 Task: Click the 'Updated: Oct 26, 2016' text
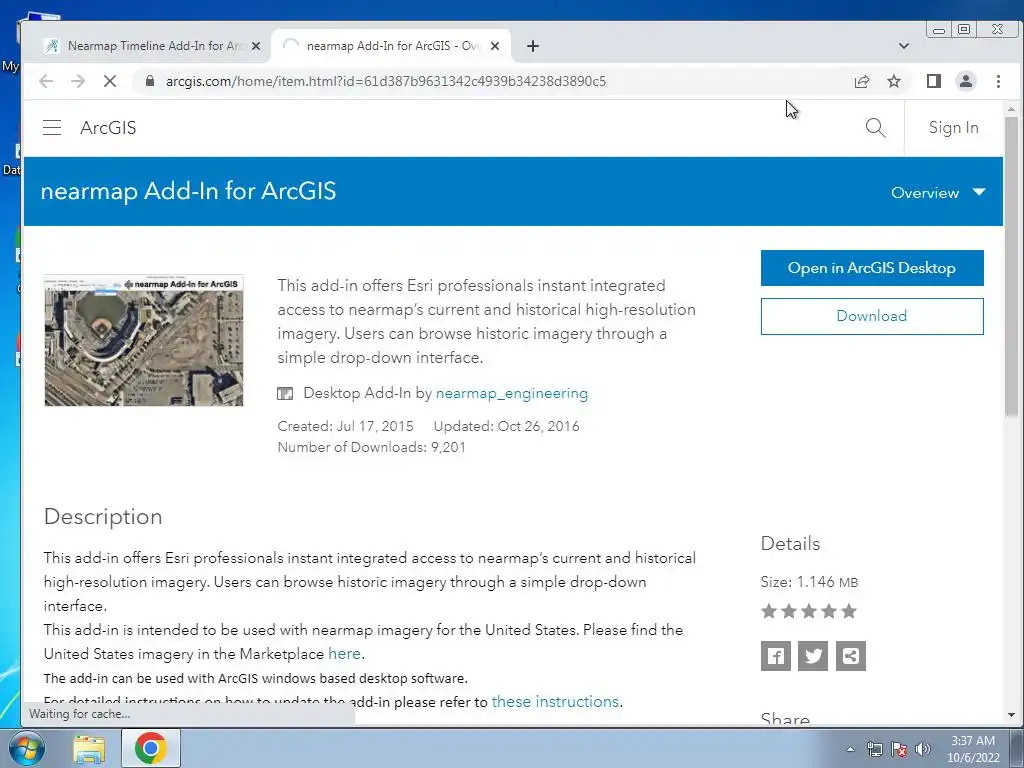click(x=507, y=426)
